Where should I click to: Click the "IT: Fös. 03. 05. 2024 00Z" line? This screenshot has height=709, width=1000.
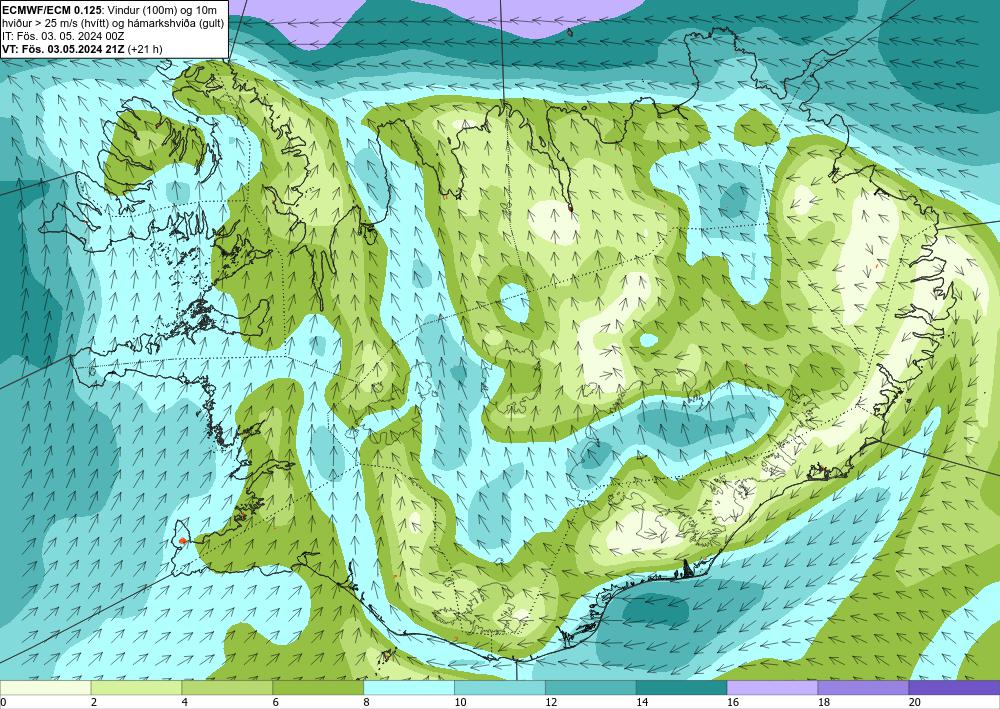(62, 36)
